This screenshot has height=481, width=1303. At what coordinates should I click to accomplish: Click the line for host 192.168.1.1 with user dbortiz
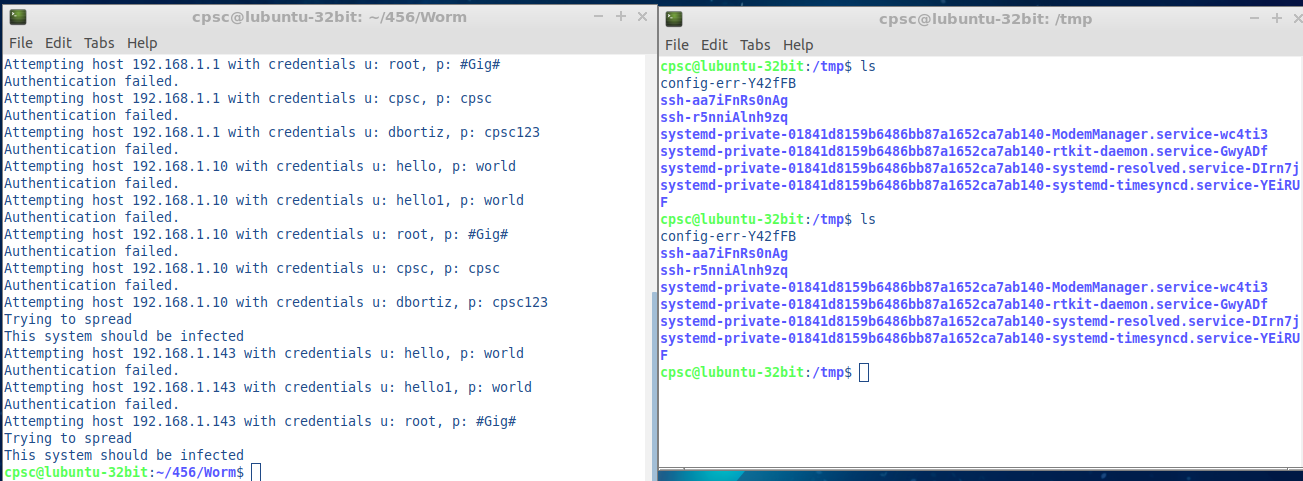[272, 132]
